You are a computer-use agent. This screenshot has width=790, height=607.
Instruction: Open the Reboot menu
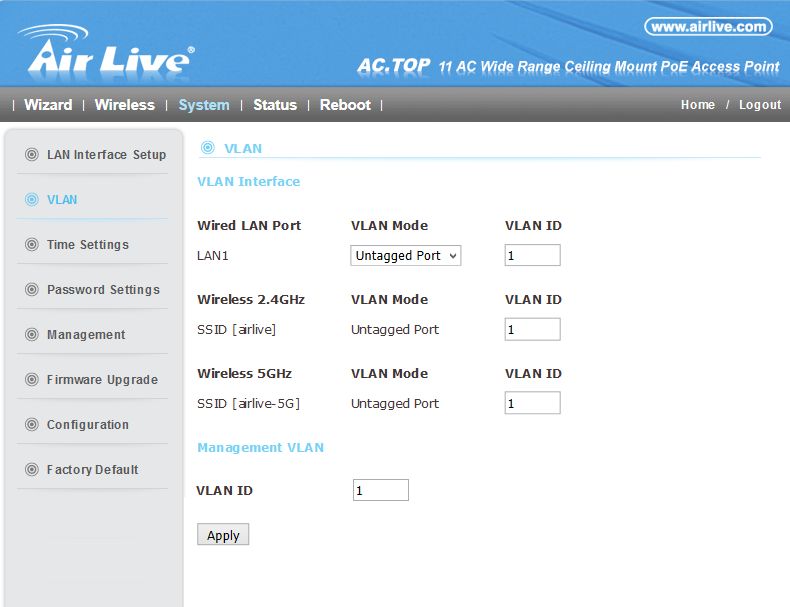coord(345,105)
